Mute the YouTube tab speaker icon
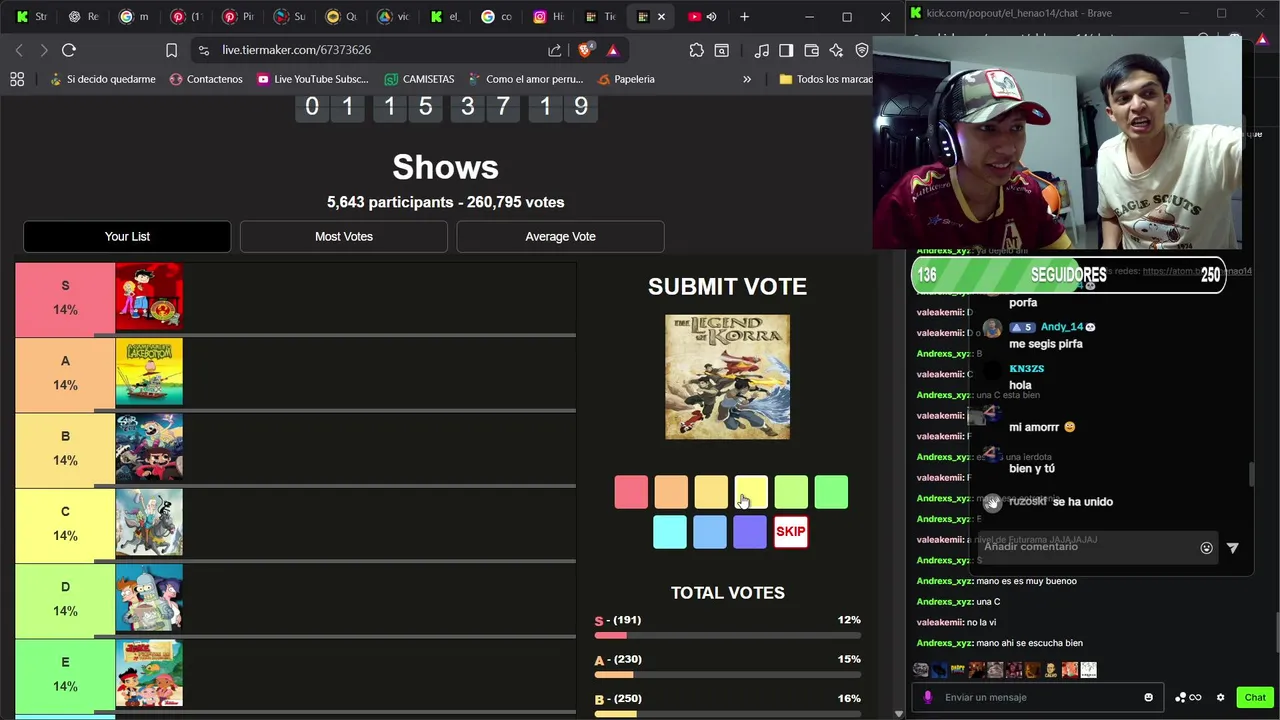The image size is (1280, 720). point(711,16)
